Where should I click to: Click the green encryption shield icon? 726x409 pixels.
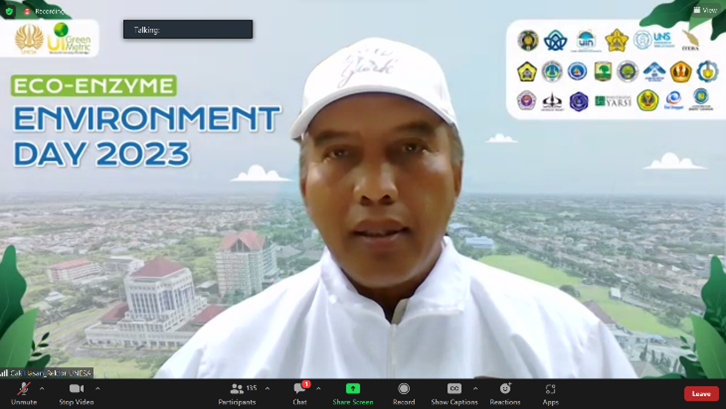tap(9, 11)
